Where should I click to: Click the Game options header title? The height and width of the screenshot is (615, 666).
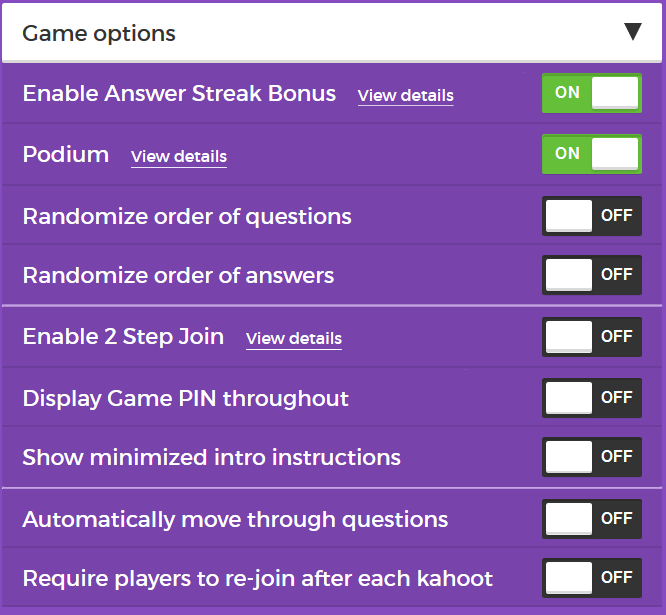pos(99,33)
